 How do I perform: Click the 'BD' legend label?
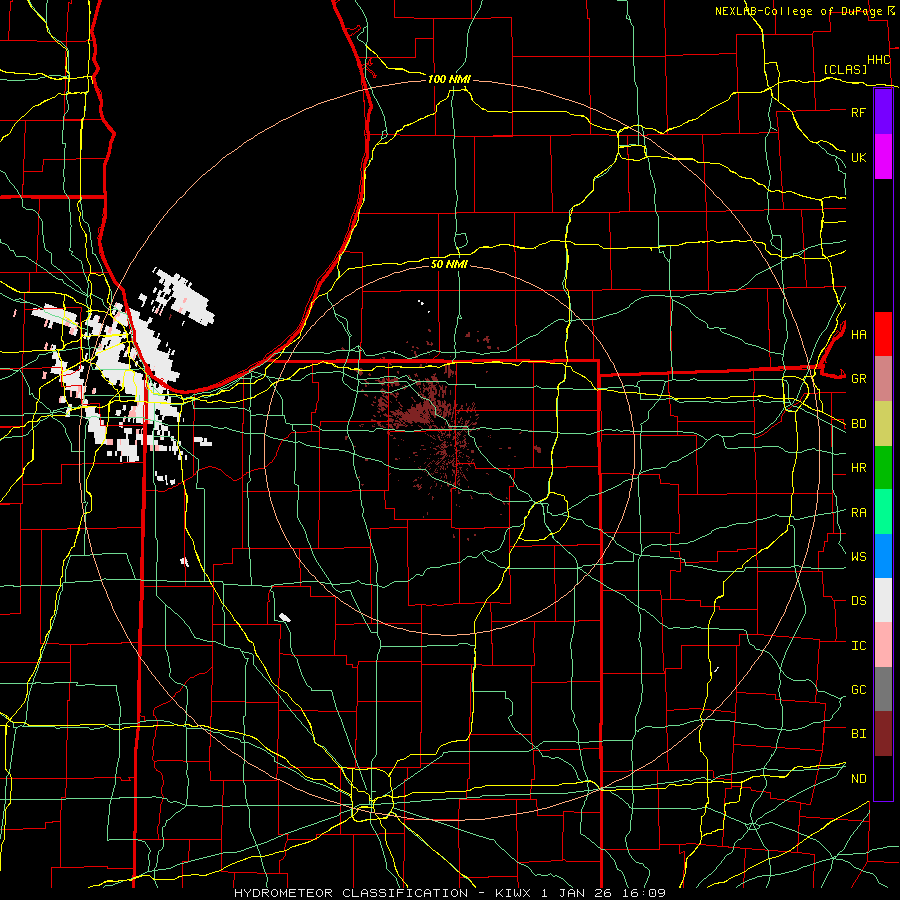click(x=858, y=424)
